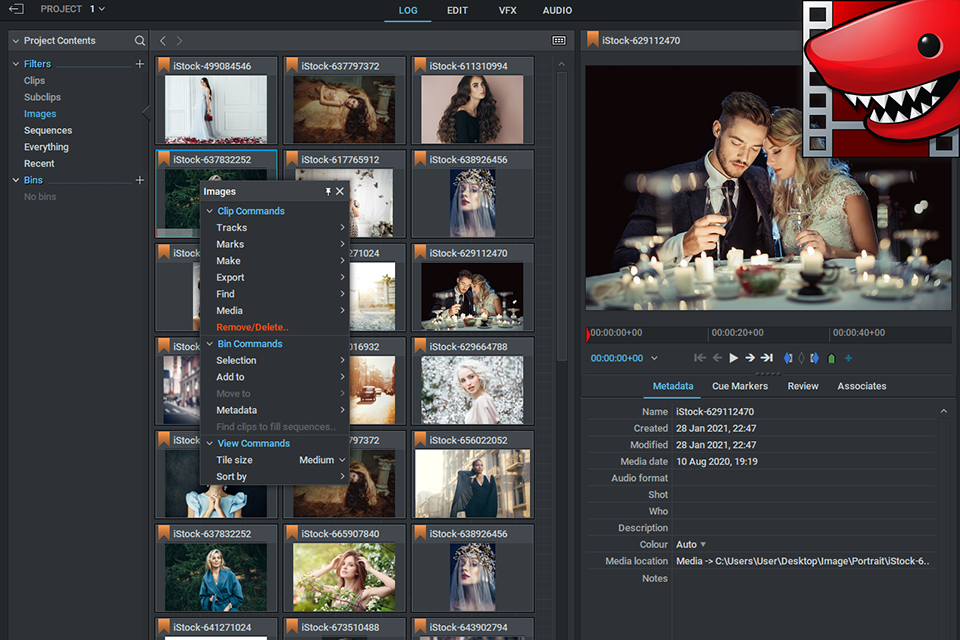
Task: Collapse the View Commands group
Action: [x=209, y=443]
